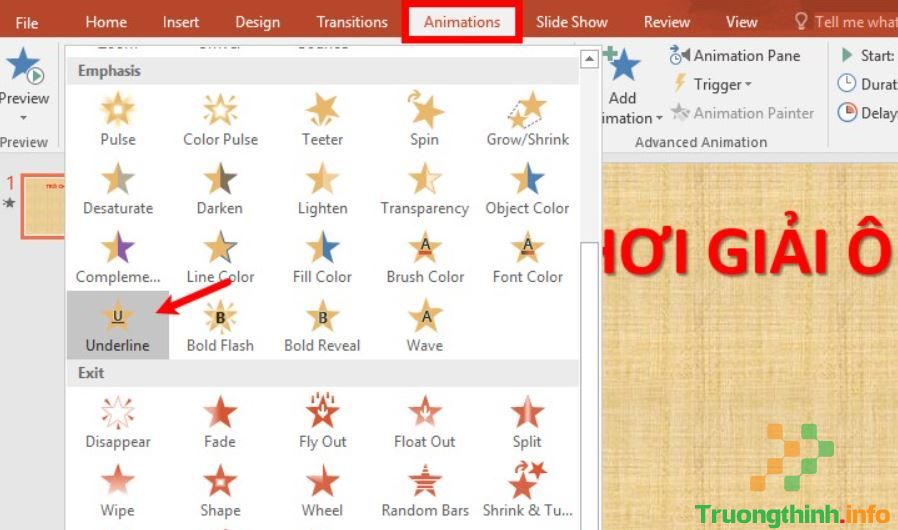The image size is (898, 530).
Task: Choose the Random Bars exit animation
Action: (x=424, y=490)
